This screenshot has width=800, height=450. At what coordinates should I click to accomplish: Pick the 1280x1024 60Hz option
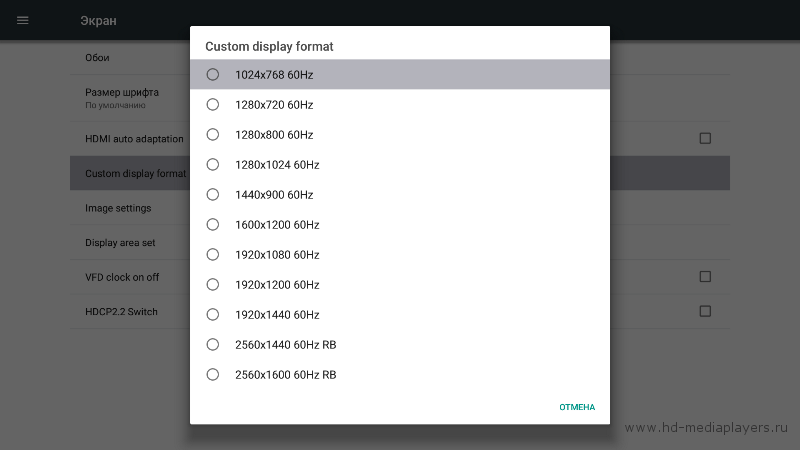click(x=399, y=165)
